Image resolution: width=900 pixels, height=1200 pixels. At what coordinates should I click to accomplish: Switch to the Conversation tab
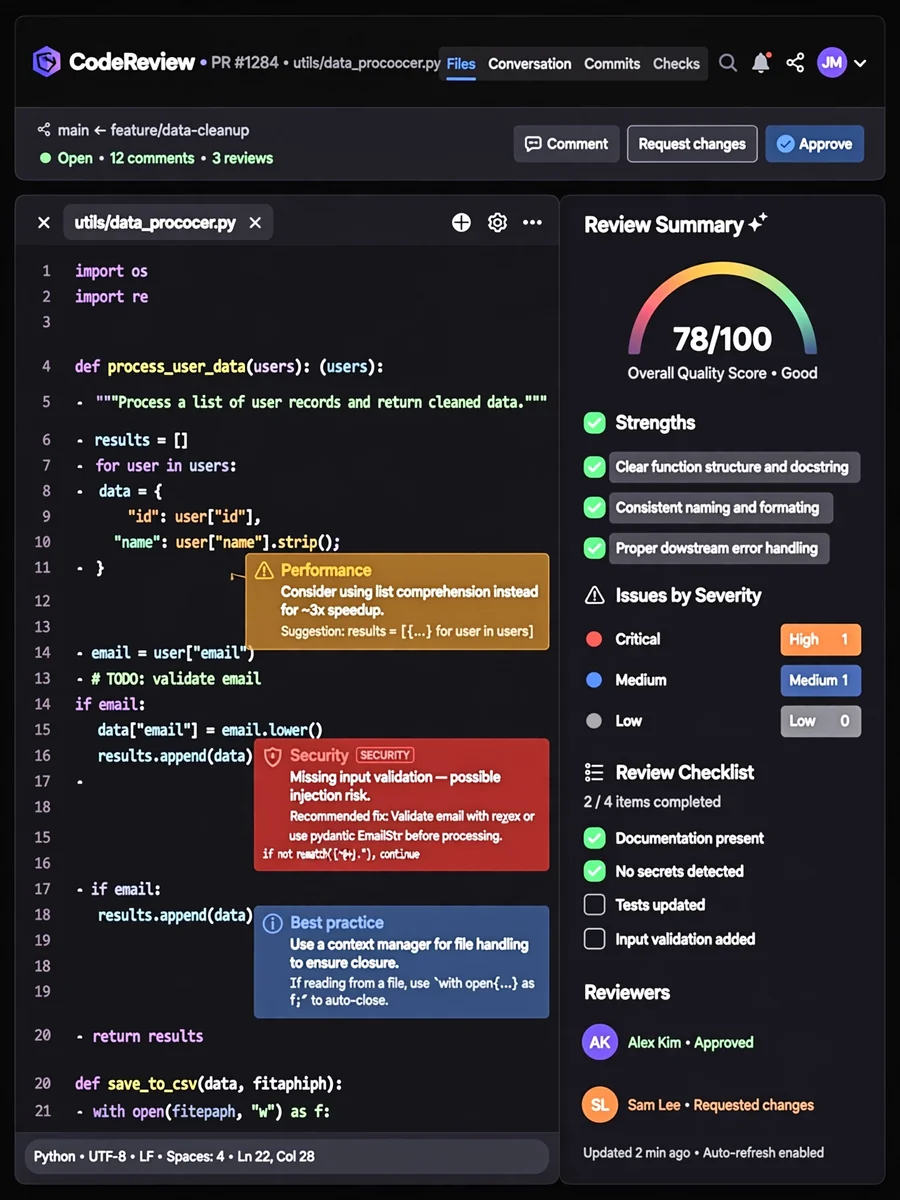(529, 63)
